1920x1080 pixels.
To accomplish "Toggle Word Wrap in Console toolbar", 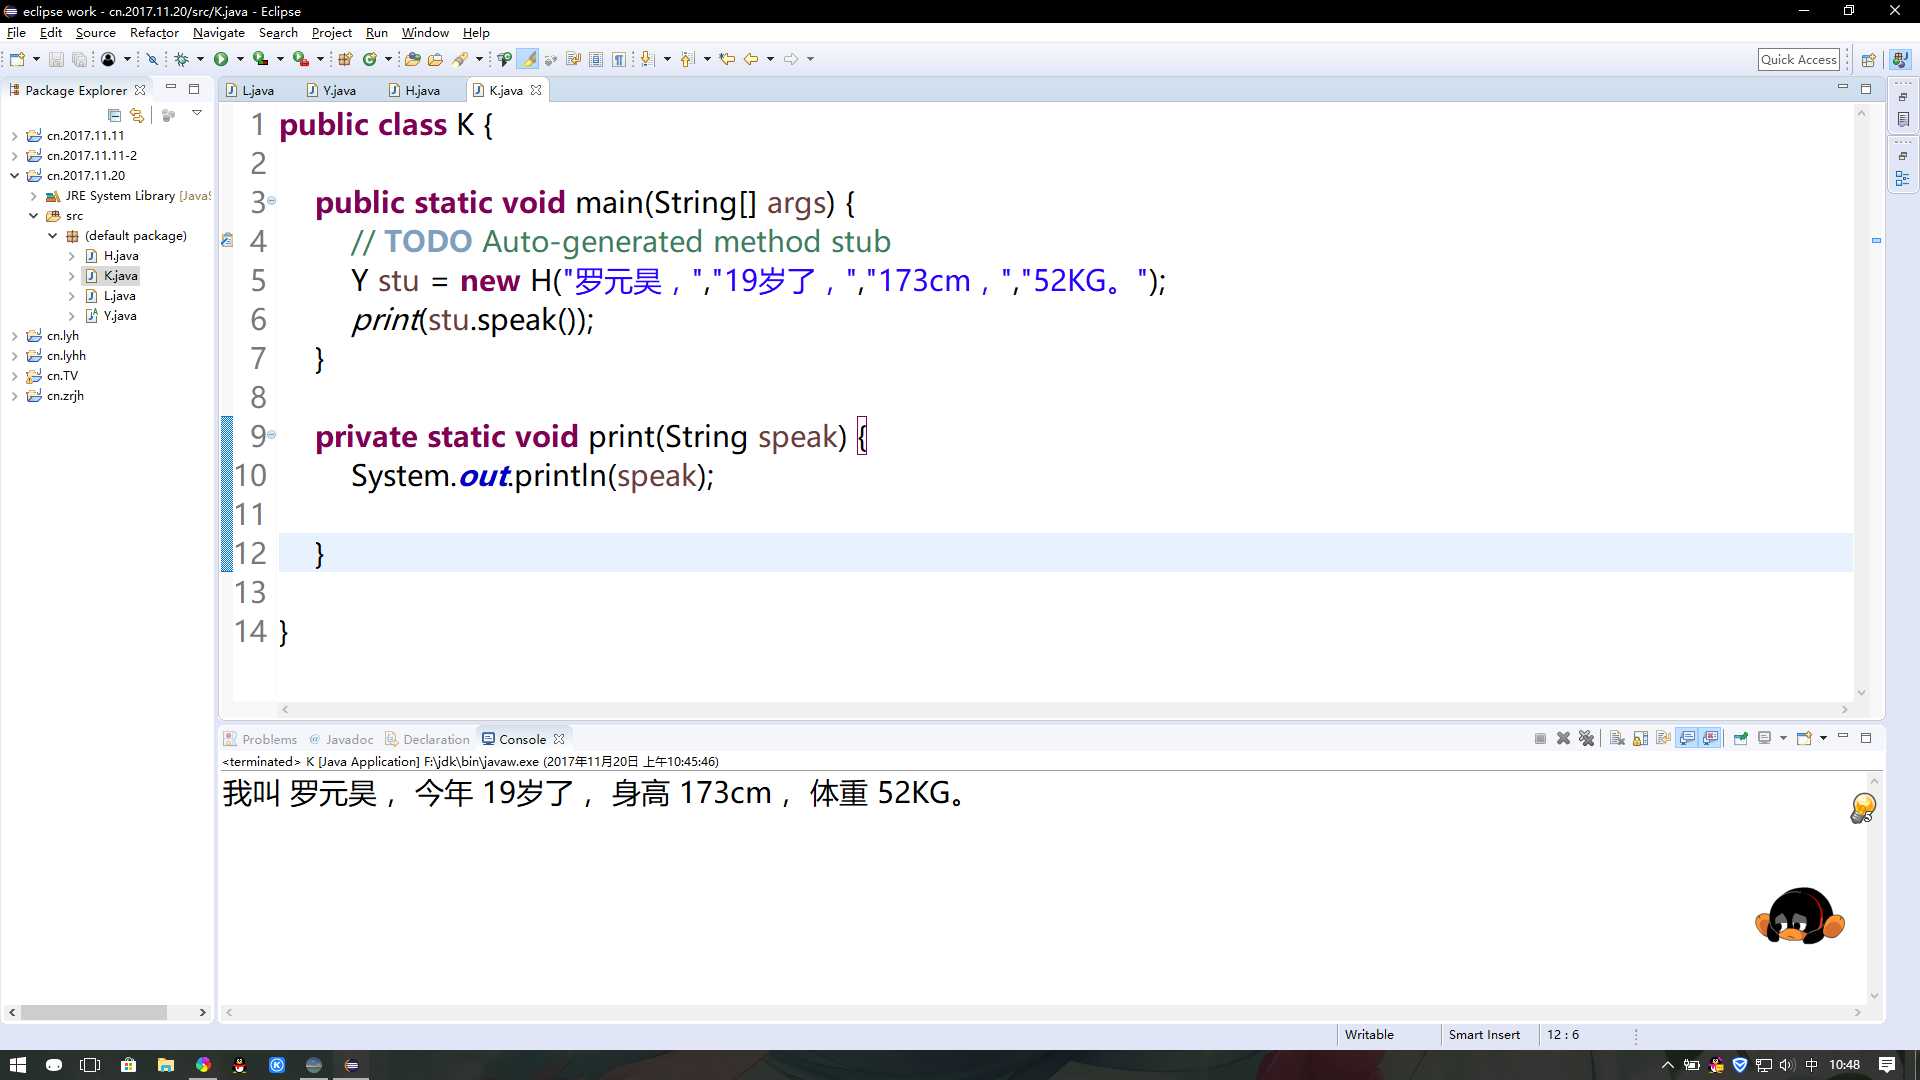I will (1664, 738).
